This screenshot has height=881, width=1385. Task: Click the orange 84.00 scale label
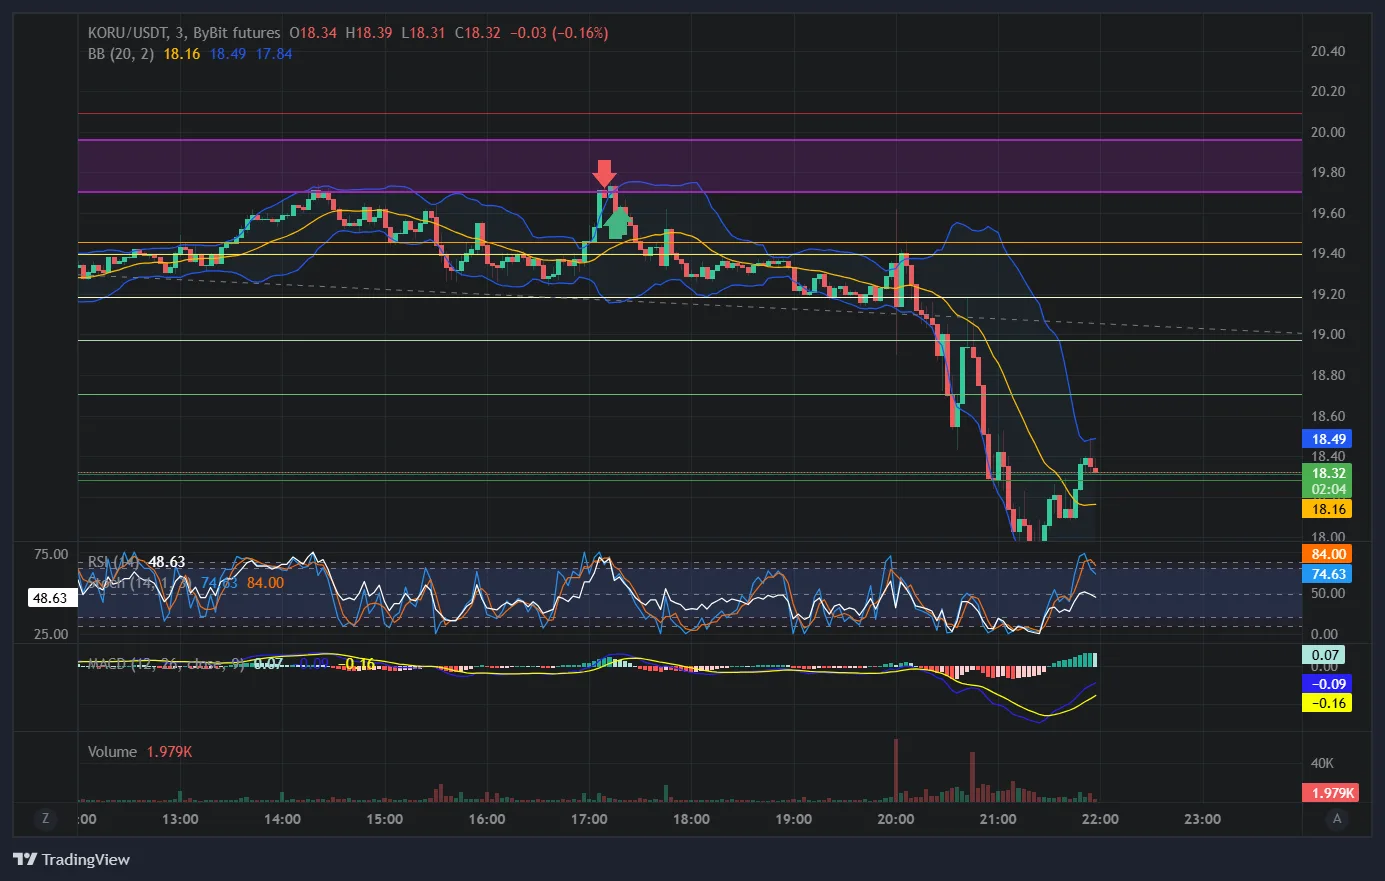(1328, 554)
